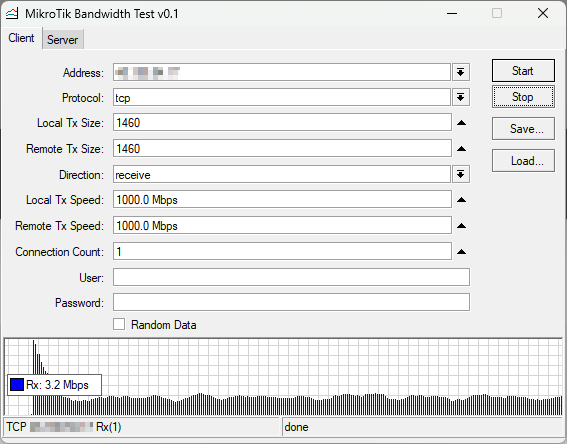Click the bandwidth graph area

tap(283, 377)
